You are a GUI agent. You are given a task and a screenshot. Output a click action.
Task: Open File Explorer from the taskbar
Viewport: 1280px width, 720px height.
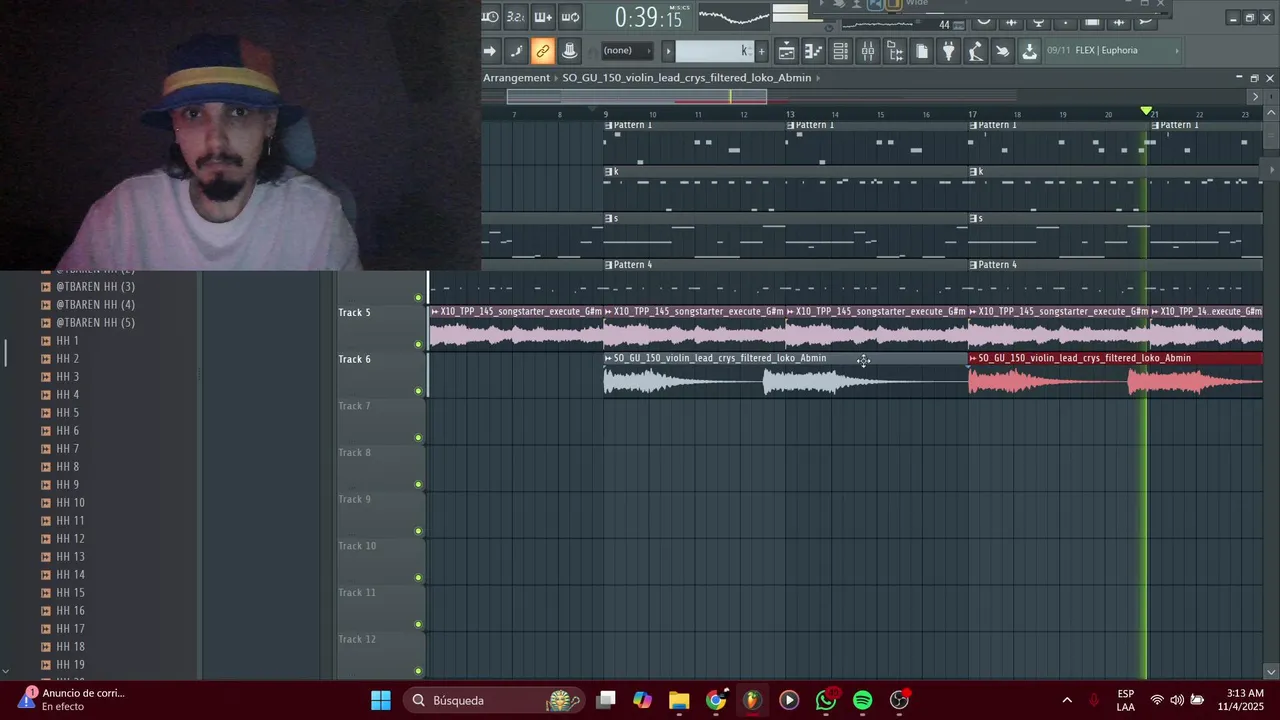[x=679, y=700]
